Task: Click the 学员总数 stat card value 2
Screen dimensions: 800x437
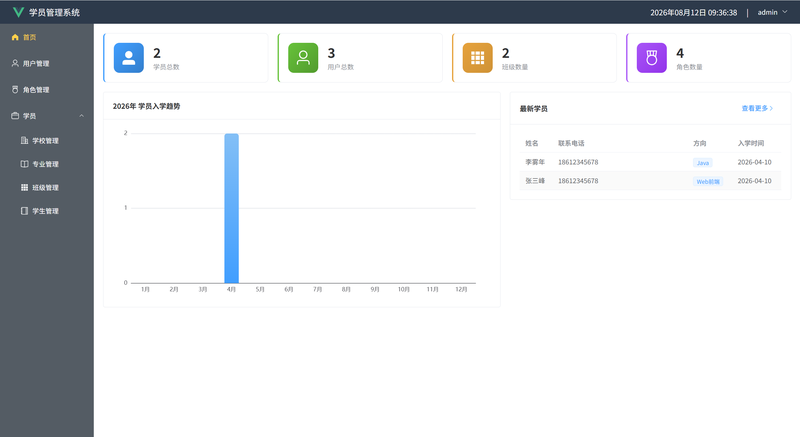Action: (157, 53)
